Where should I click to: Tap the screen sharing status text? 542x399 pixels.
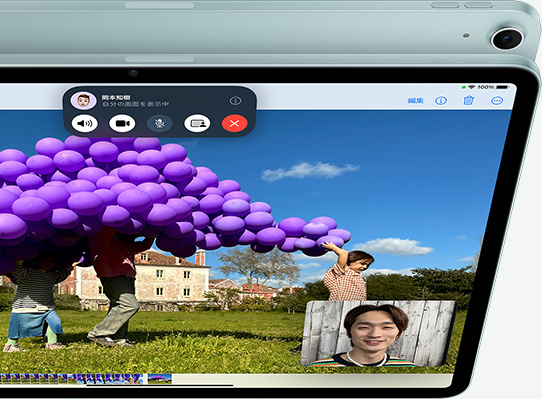[135, 104]
